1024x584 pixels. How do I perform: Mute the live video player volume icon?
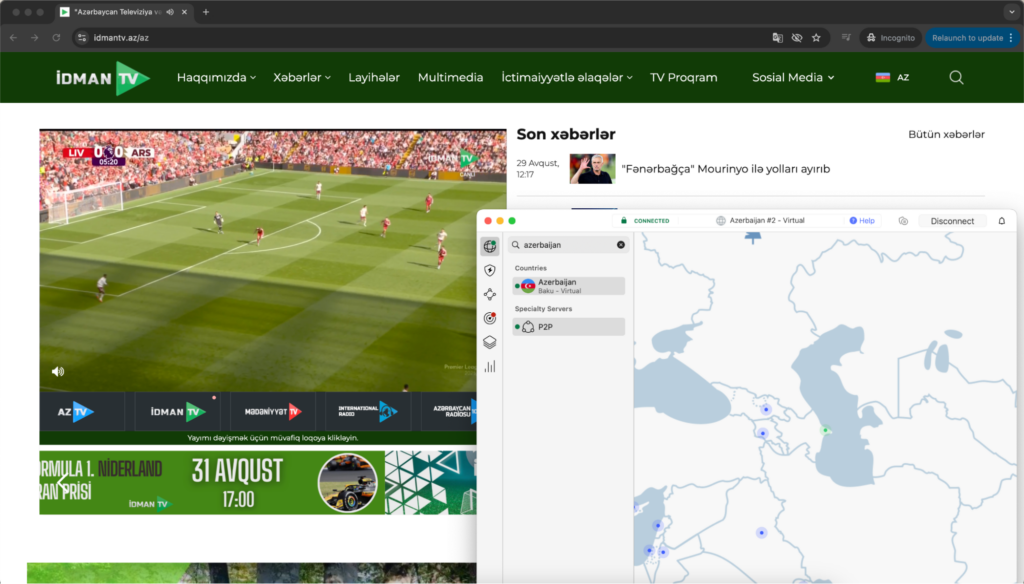58,372
